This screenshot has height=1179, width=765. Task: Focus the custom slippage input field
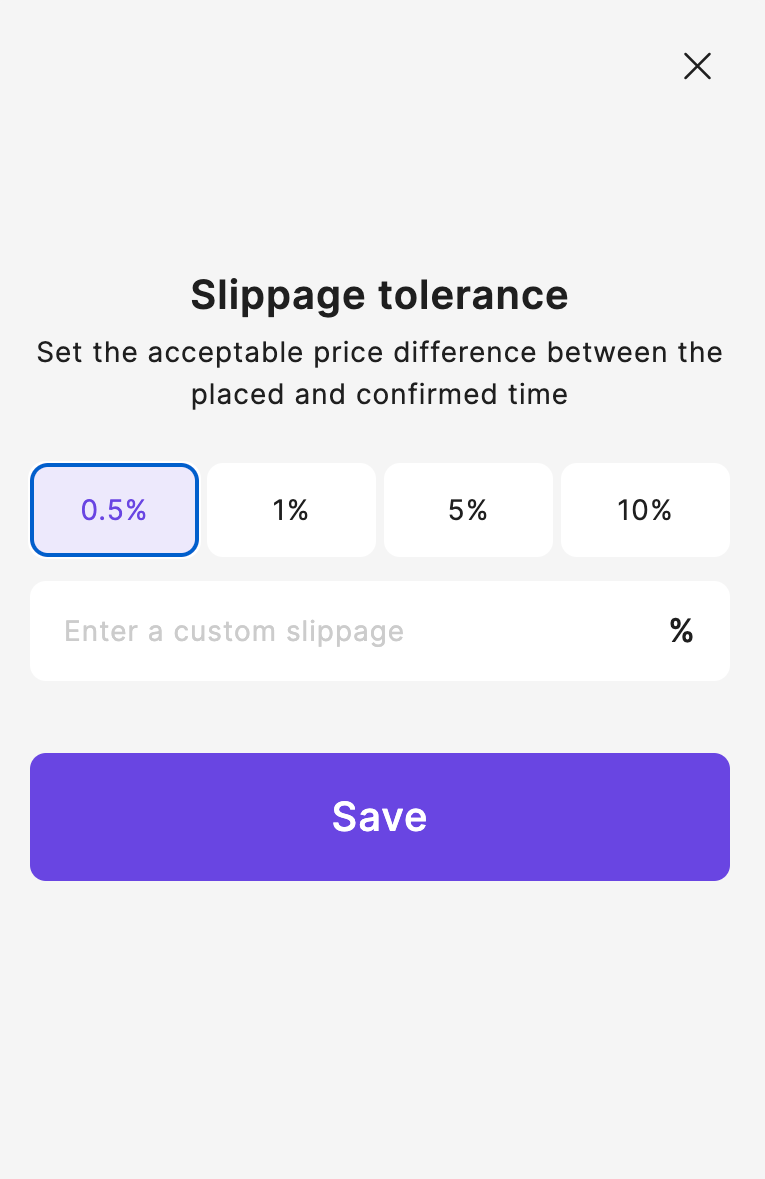pos(380,631)
